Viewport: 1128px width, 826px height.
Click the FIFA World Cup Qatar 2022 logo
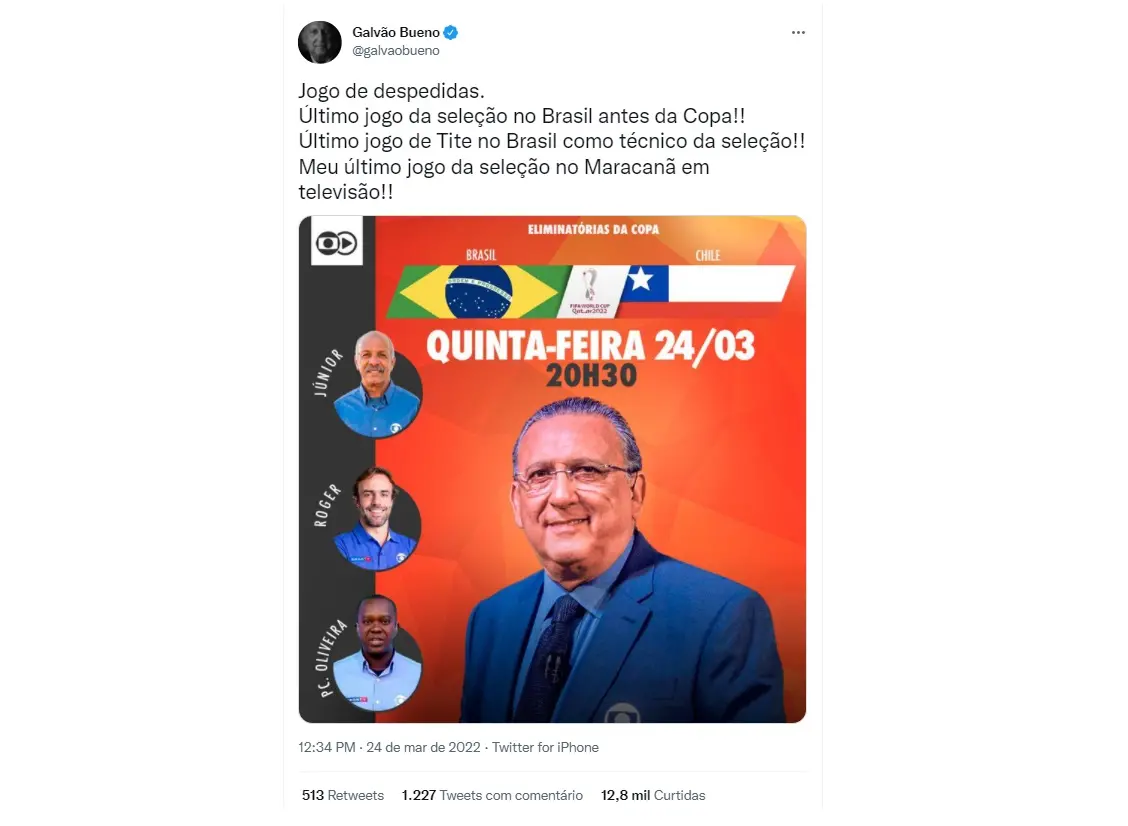(590, 291)
